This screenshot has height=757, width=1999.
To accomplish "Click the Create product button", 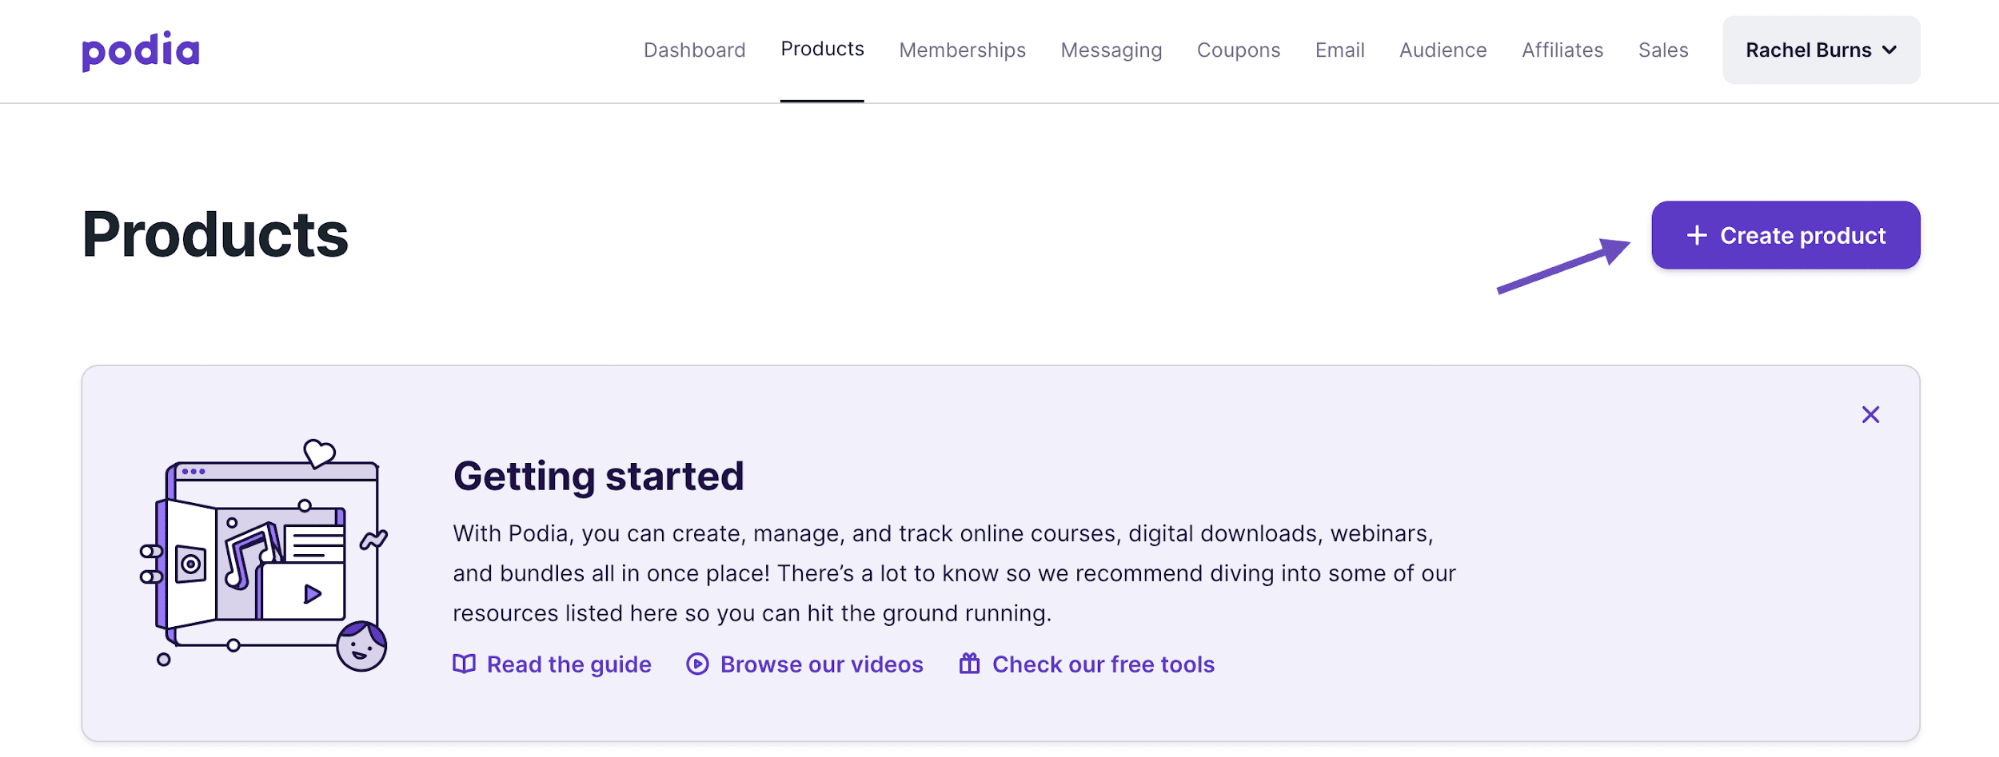I will click(x=1785, y=235).
